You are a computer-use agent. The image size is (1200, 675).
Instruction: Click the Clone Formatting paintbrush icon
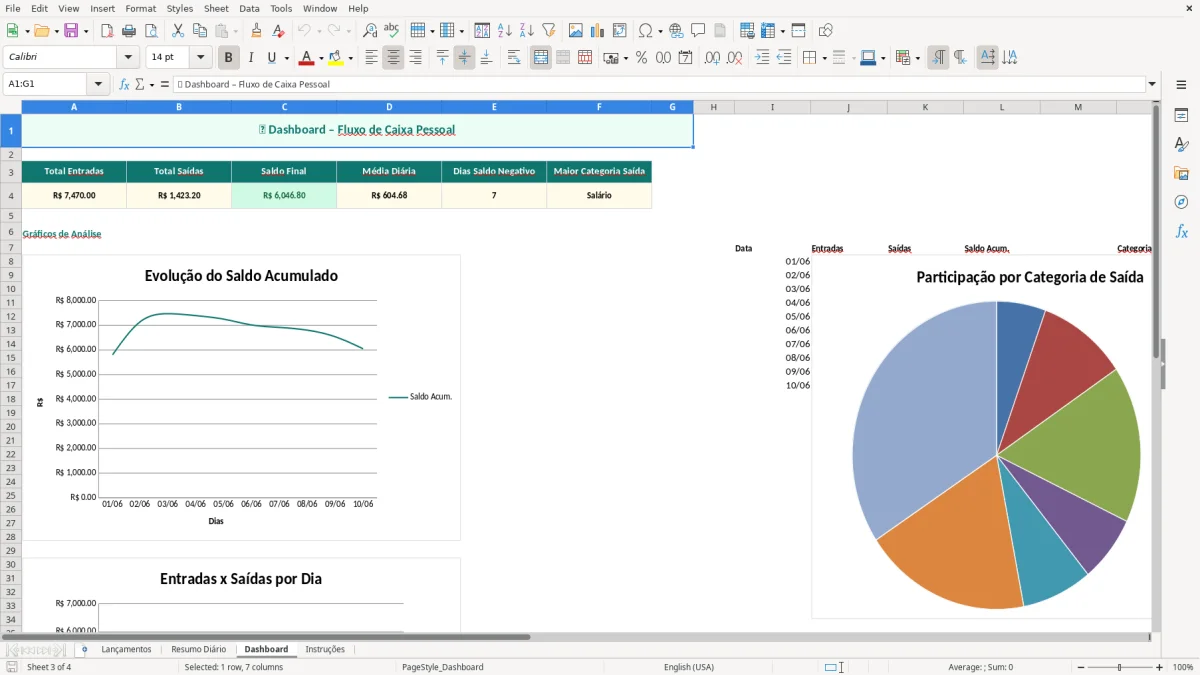pyautogui.click(x=257, y=31)
